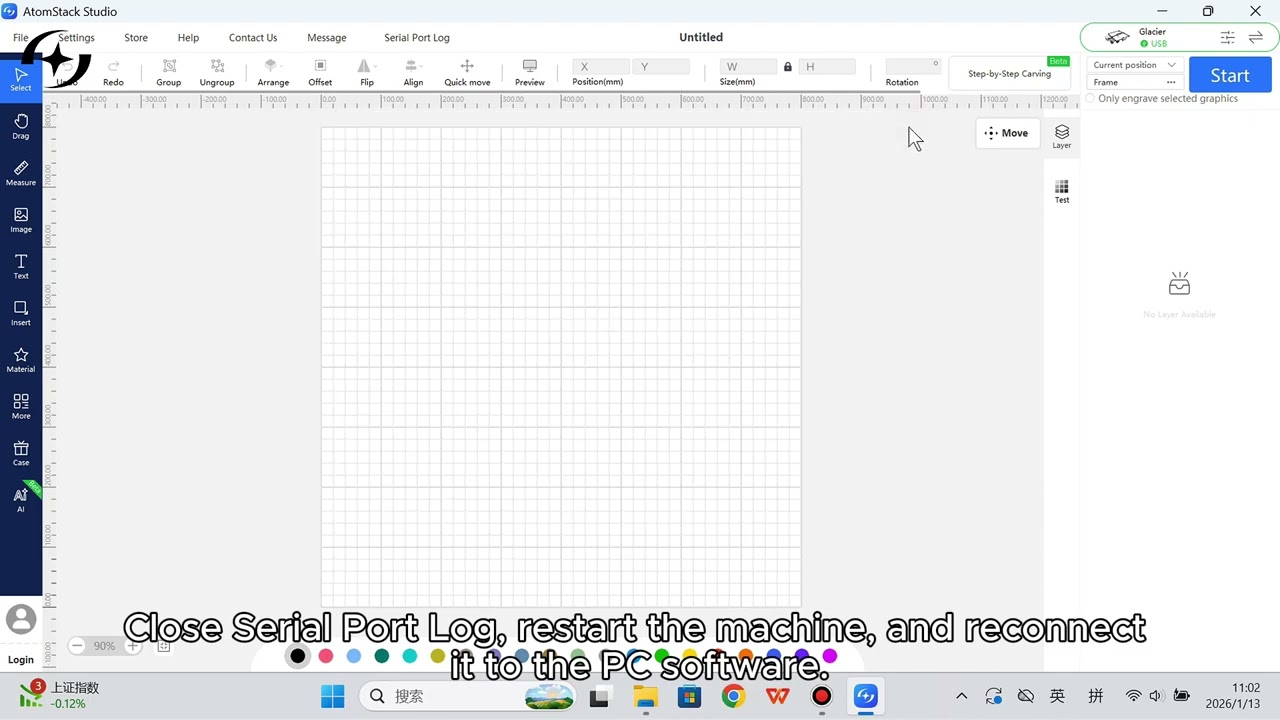Open the Message menu
This screenshot has width=1280, height=720.
point(327,38)
